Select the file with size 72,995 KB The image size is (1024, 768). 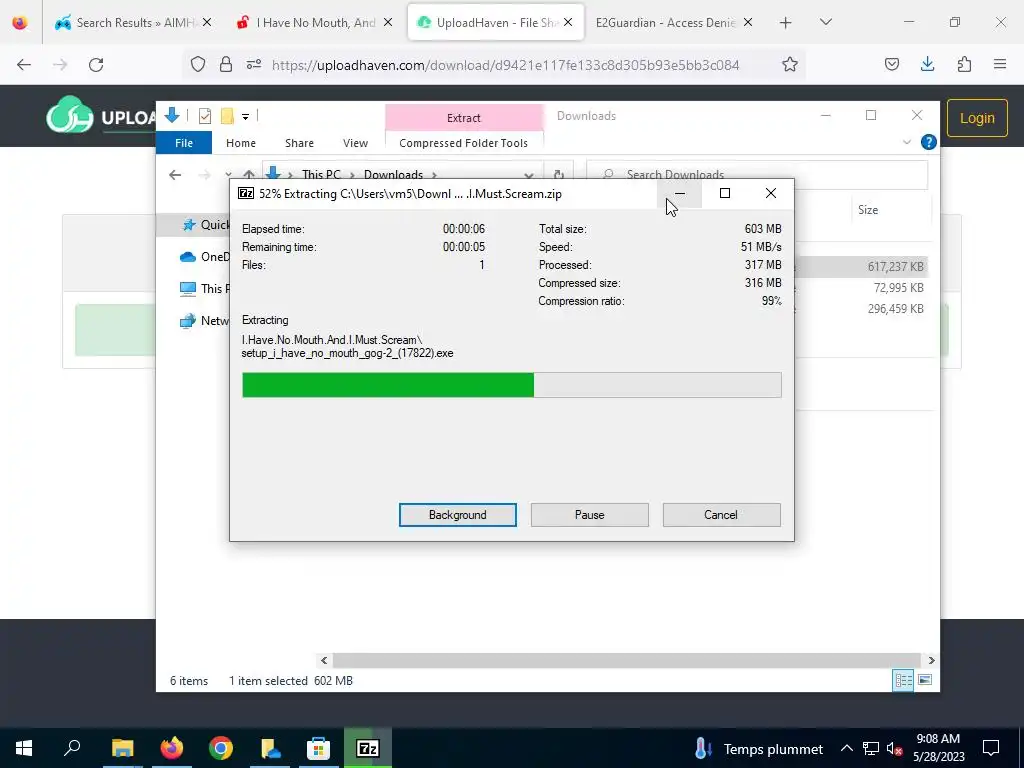coord(861,287)
